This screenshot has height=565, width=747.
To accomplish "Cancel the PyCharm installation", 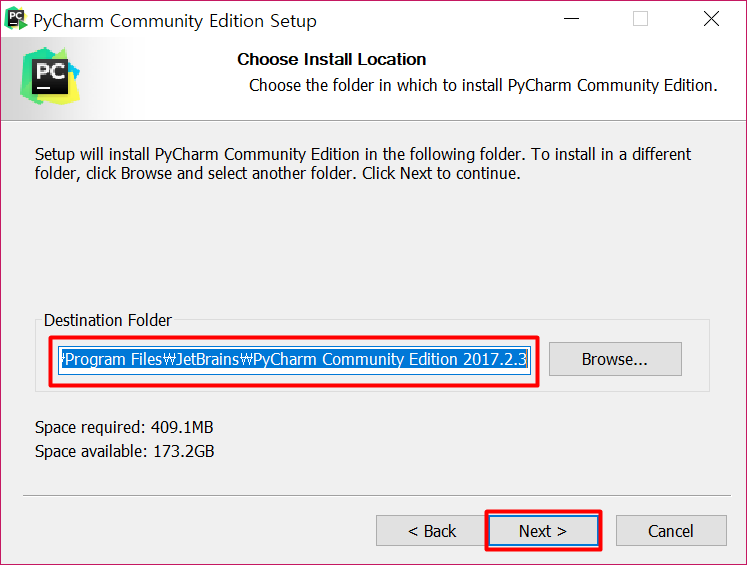I will pos(670,531).
